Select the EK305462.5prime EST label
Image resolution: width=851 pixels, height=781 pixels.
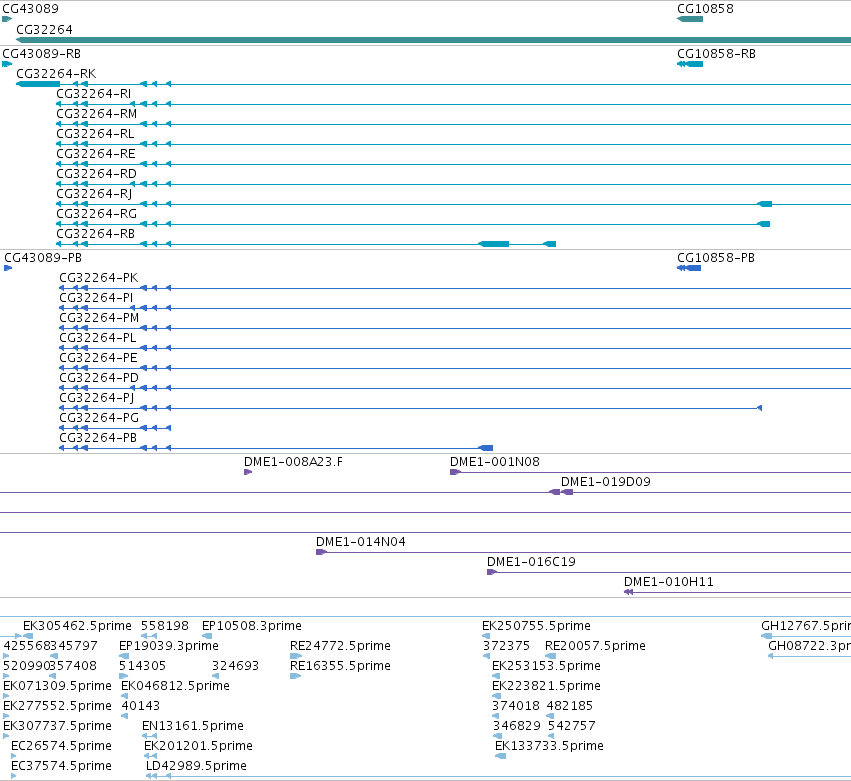pos(77,626)
